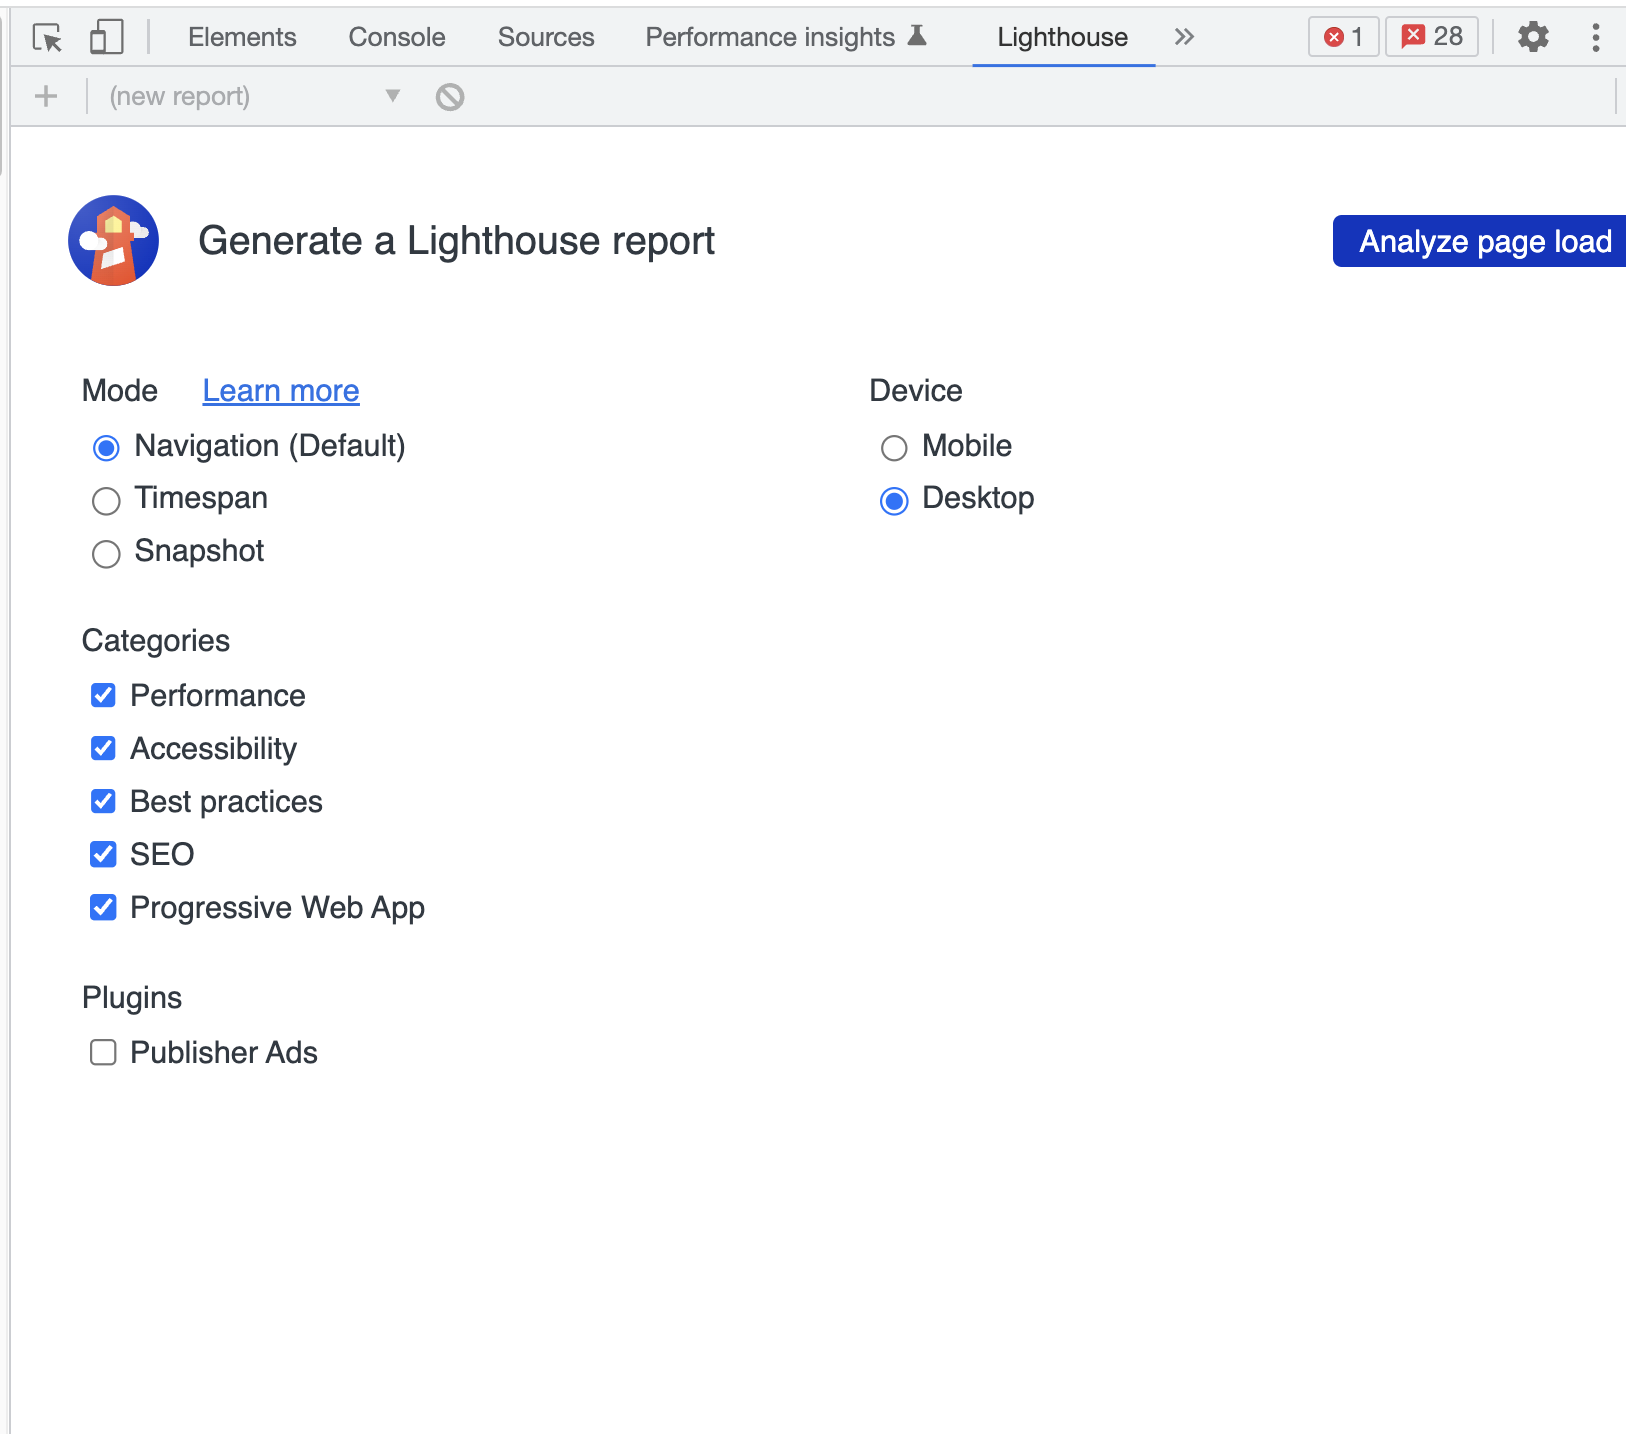
Task: Select Timespan mode
Action: [106, 500]
